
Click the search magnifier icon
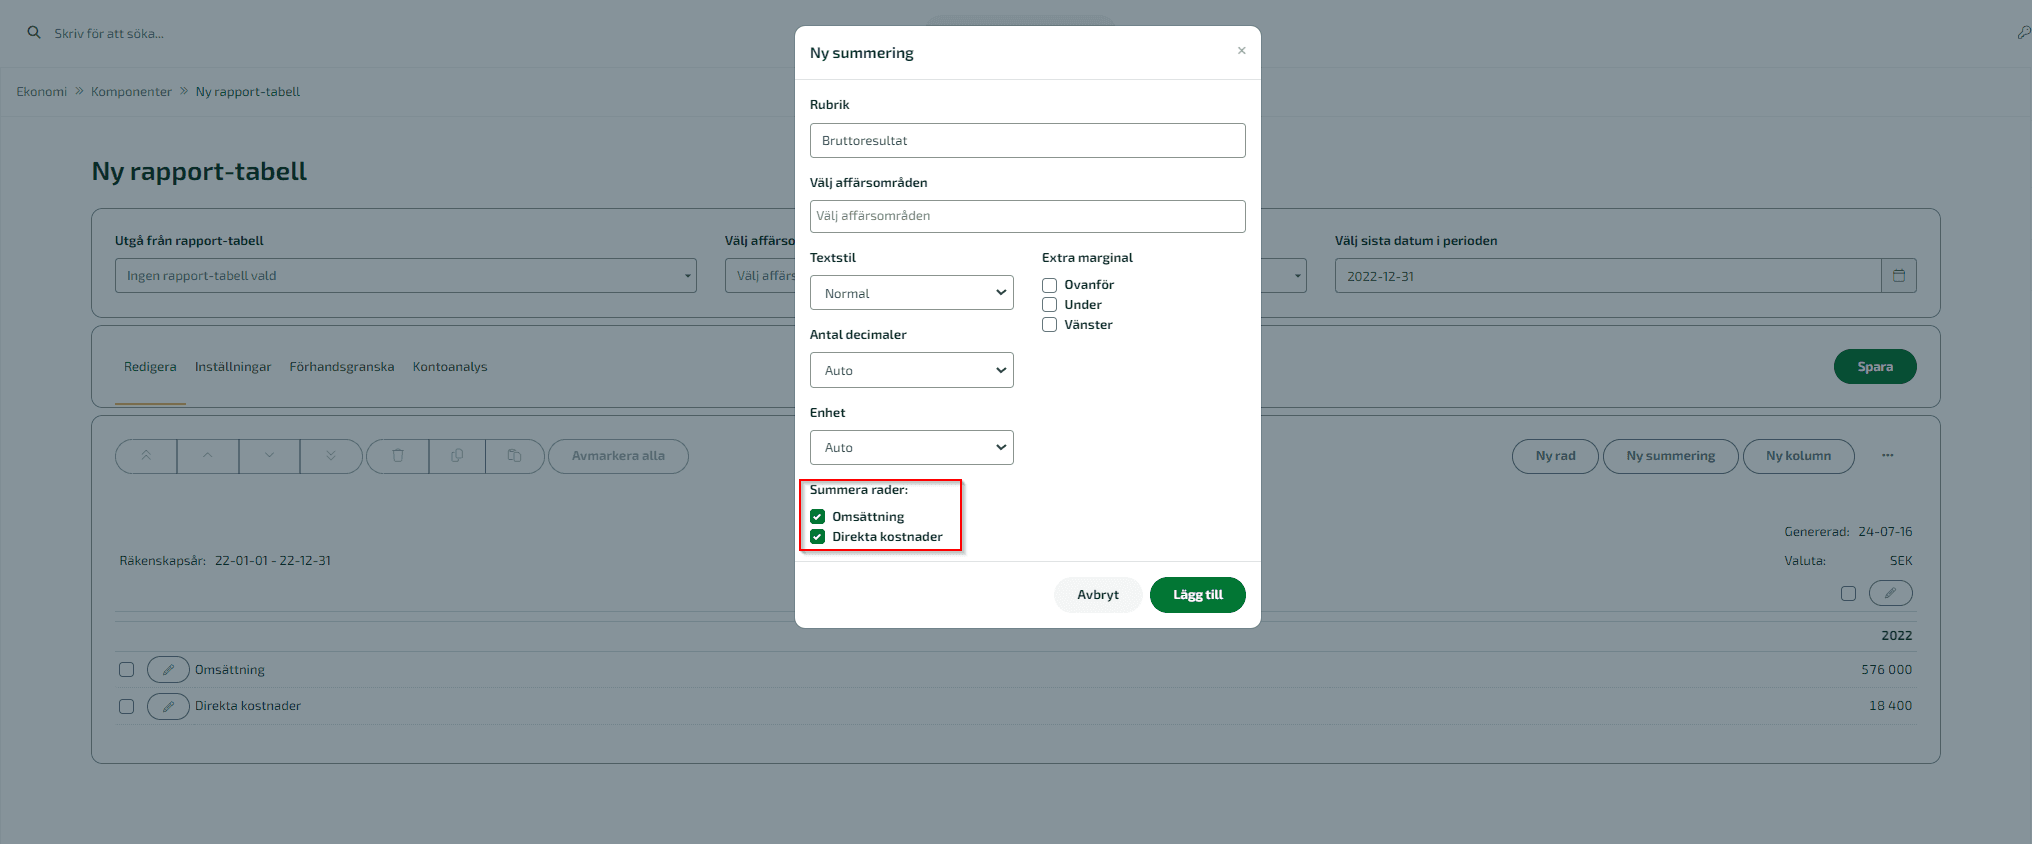click(34, 33)
